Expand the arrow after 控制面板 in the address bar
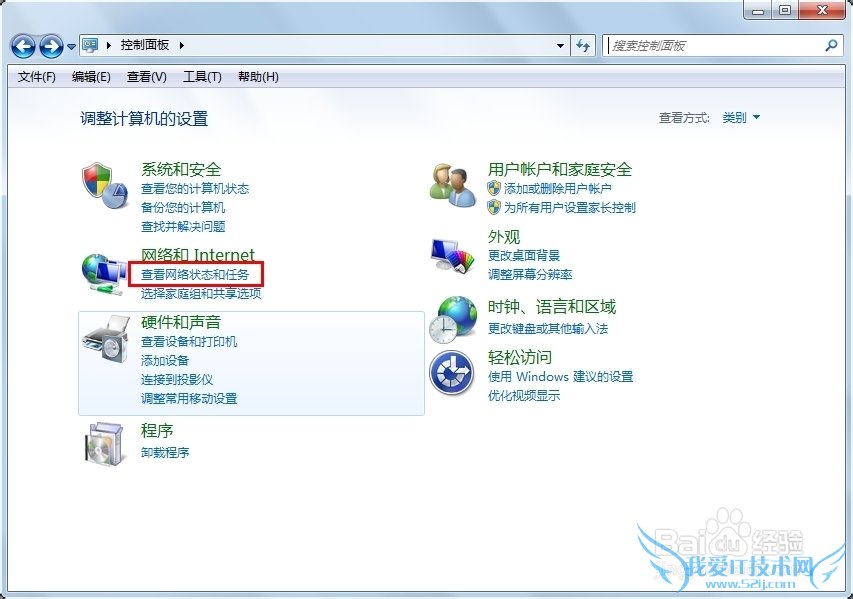The image size is (853, 599). coord(182,45)
